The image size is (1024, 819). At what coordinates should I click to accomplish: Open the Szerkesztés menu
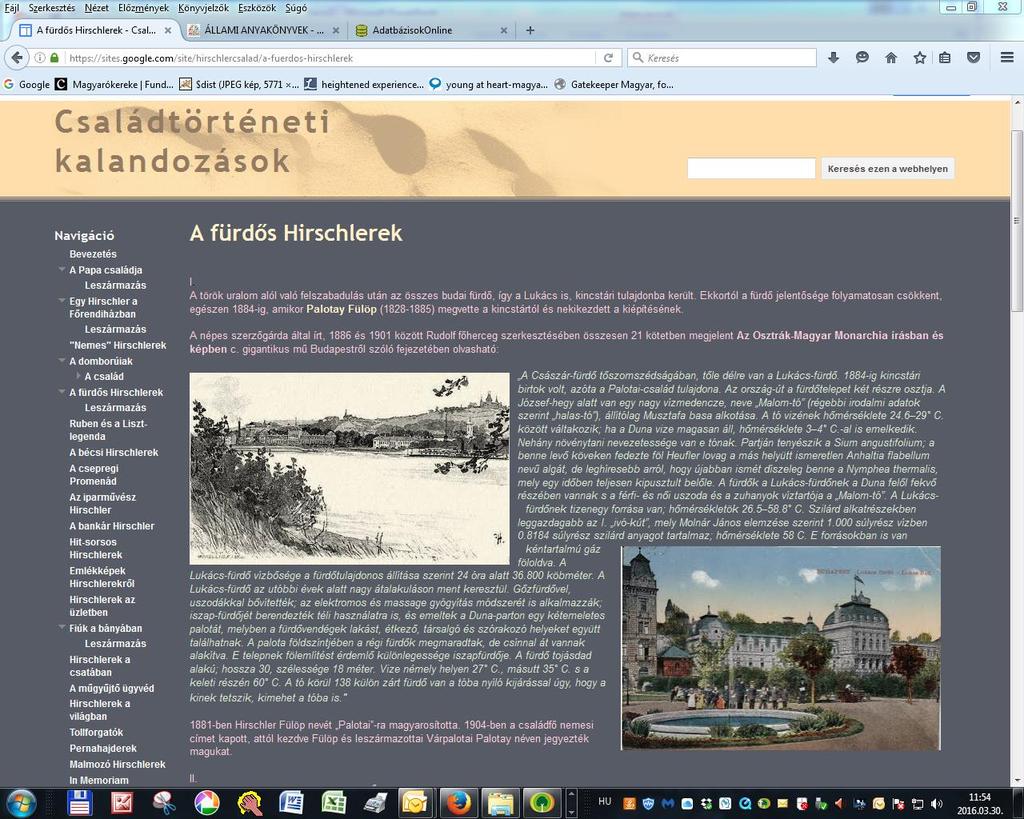52,8
